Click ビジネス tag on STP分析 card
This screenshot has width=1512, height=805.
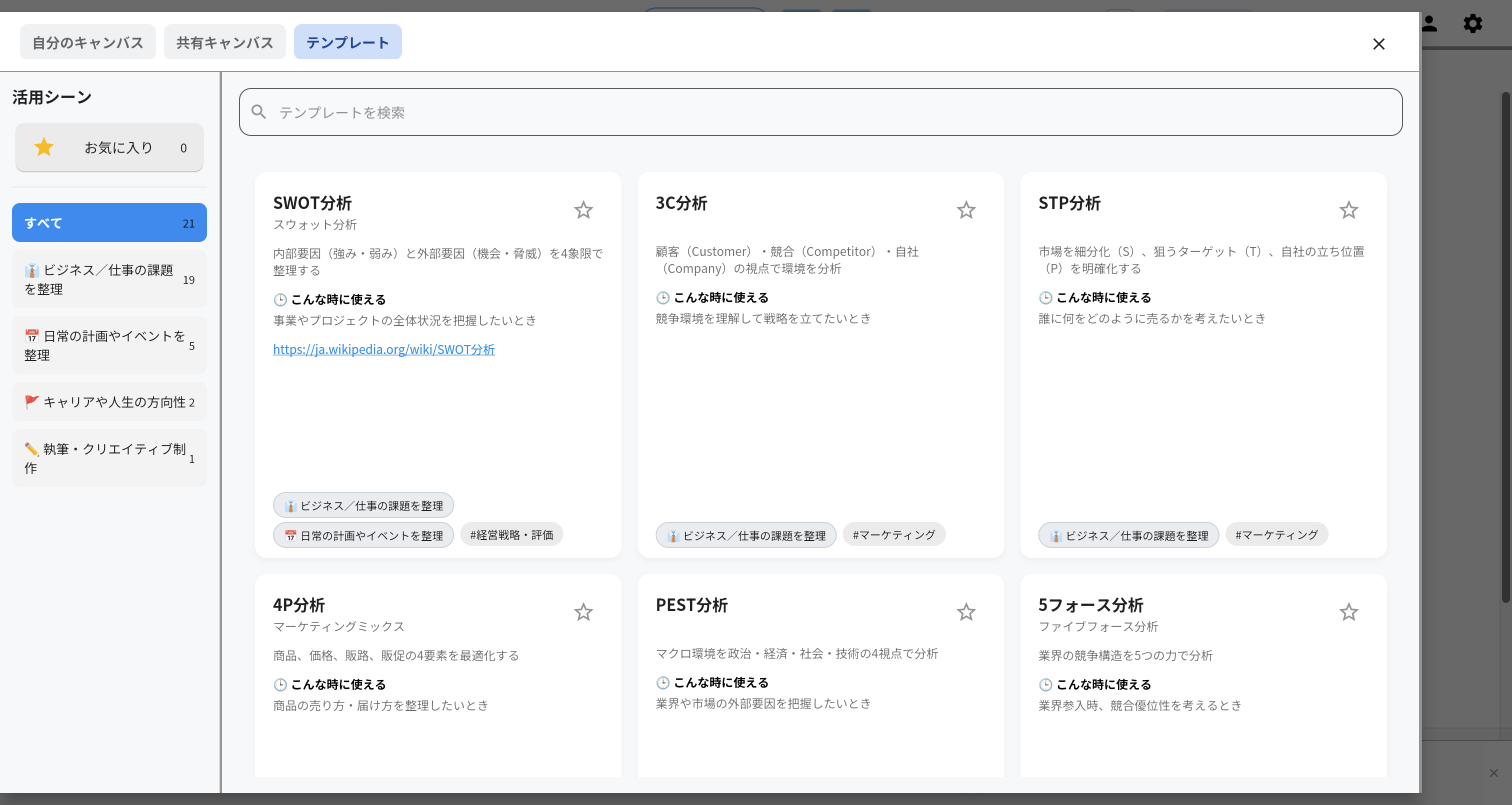(x=1129, y=535)
